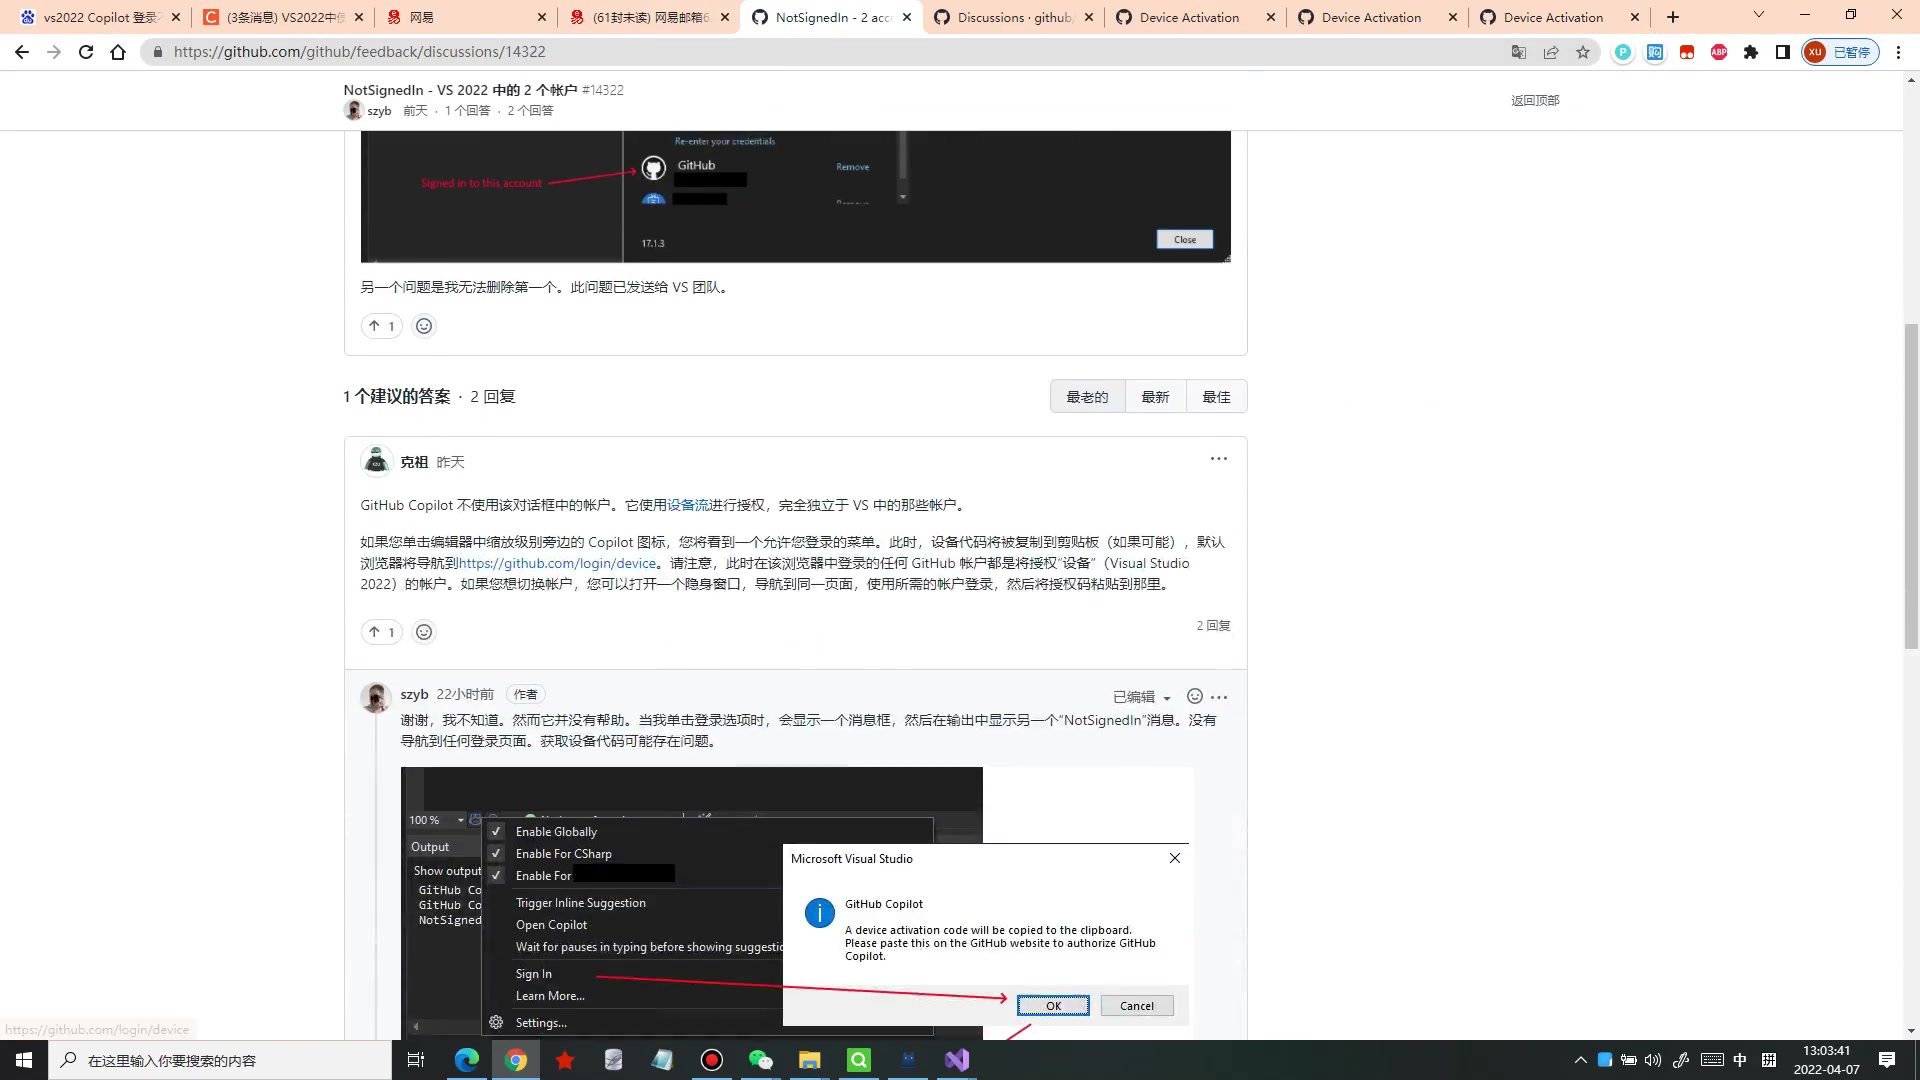Bookmark this page with the star icon

coord(1583,52)
